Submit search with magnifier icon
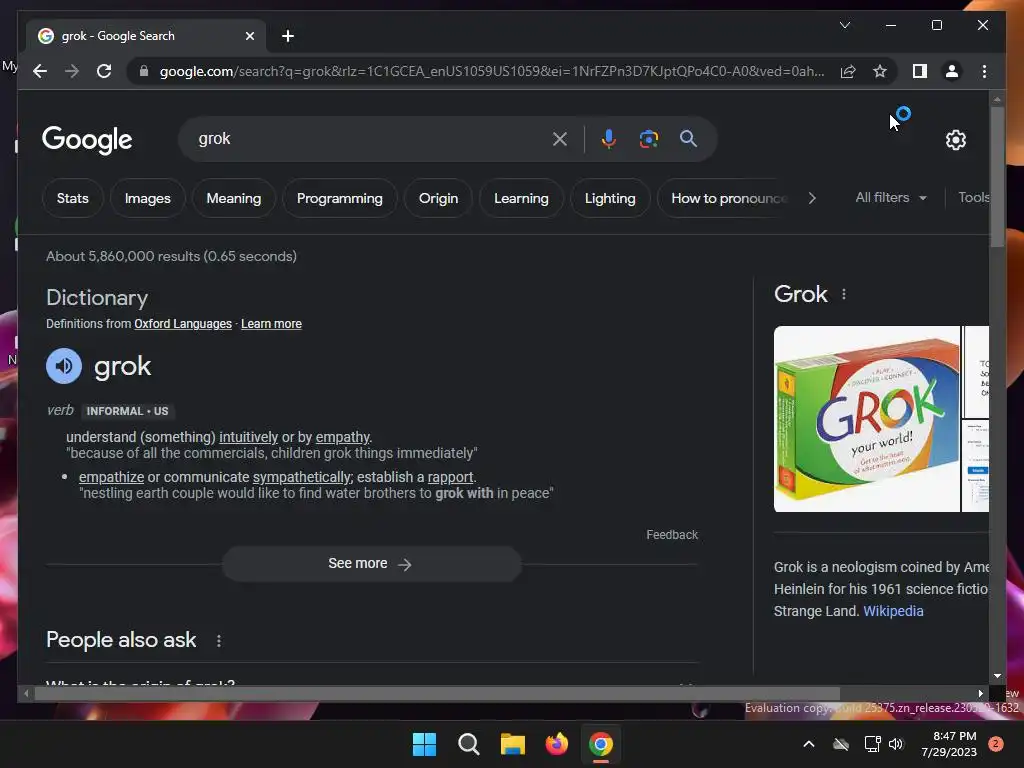The height and width of the screenshot is (768, 1024). point(688,138)
